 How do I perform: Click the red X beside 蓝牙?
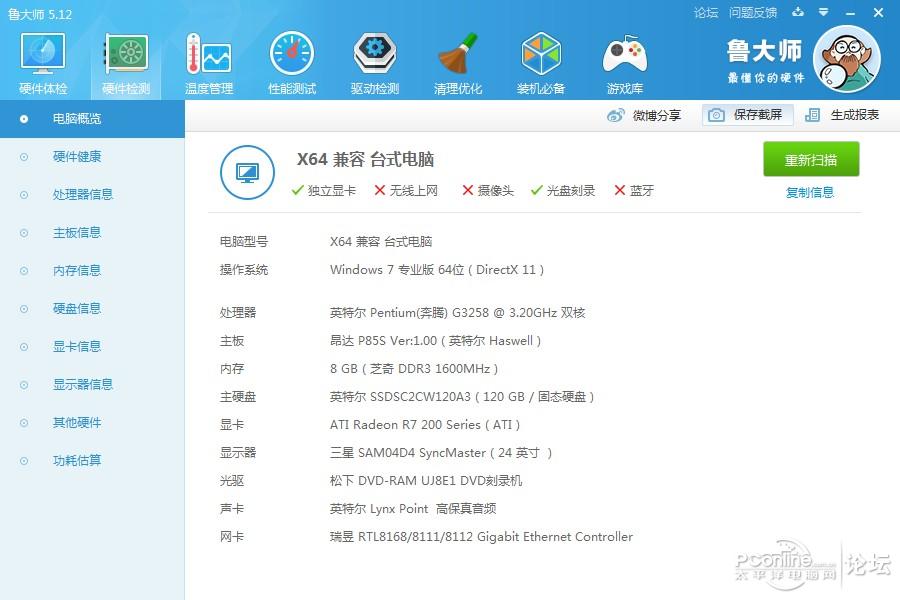pos(619,190)
